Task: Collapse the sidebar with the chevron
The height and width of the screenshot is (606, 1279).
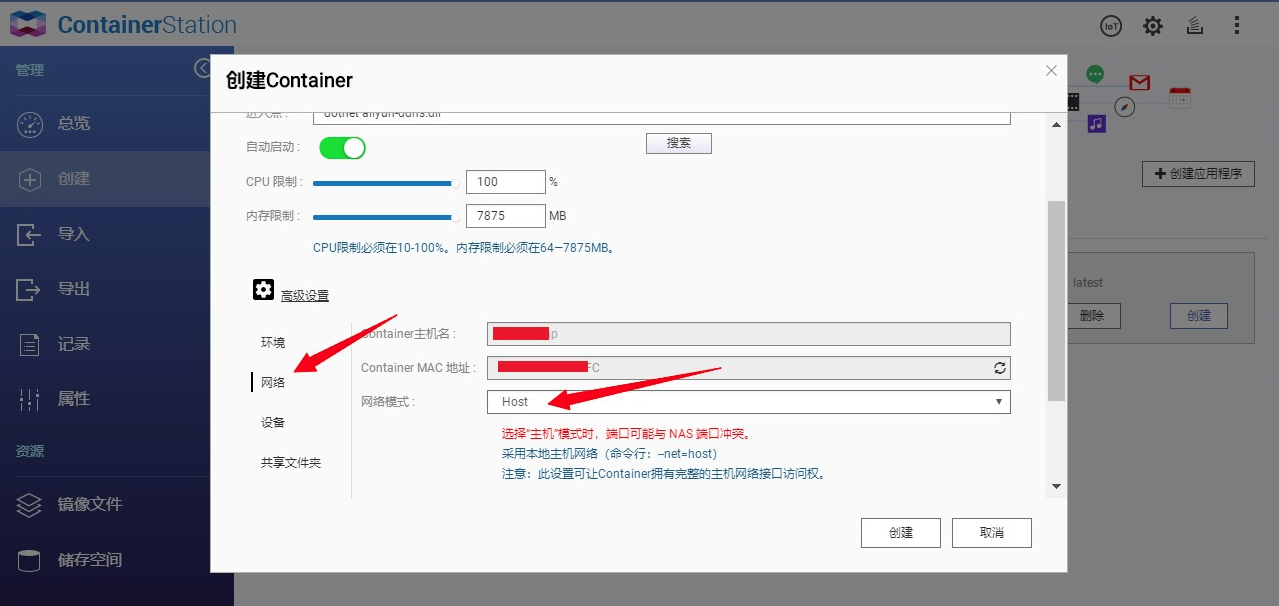Action: (x=201, y=69)
